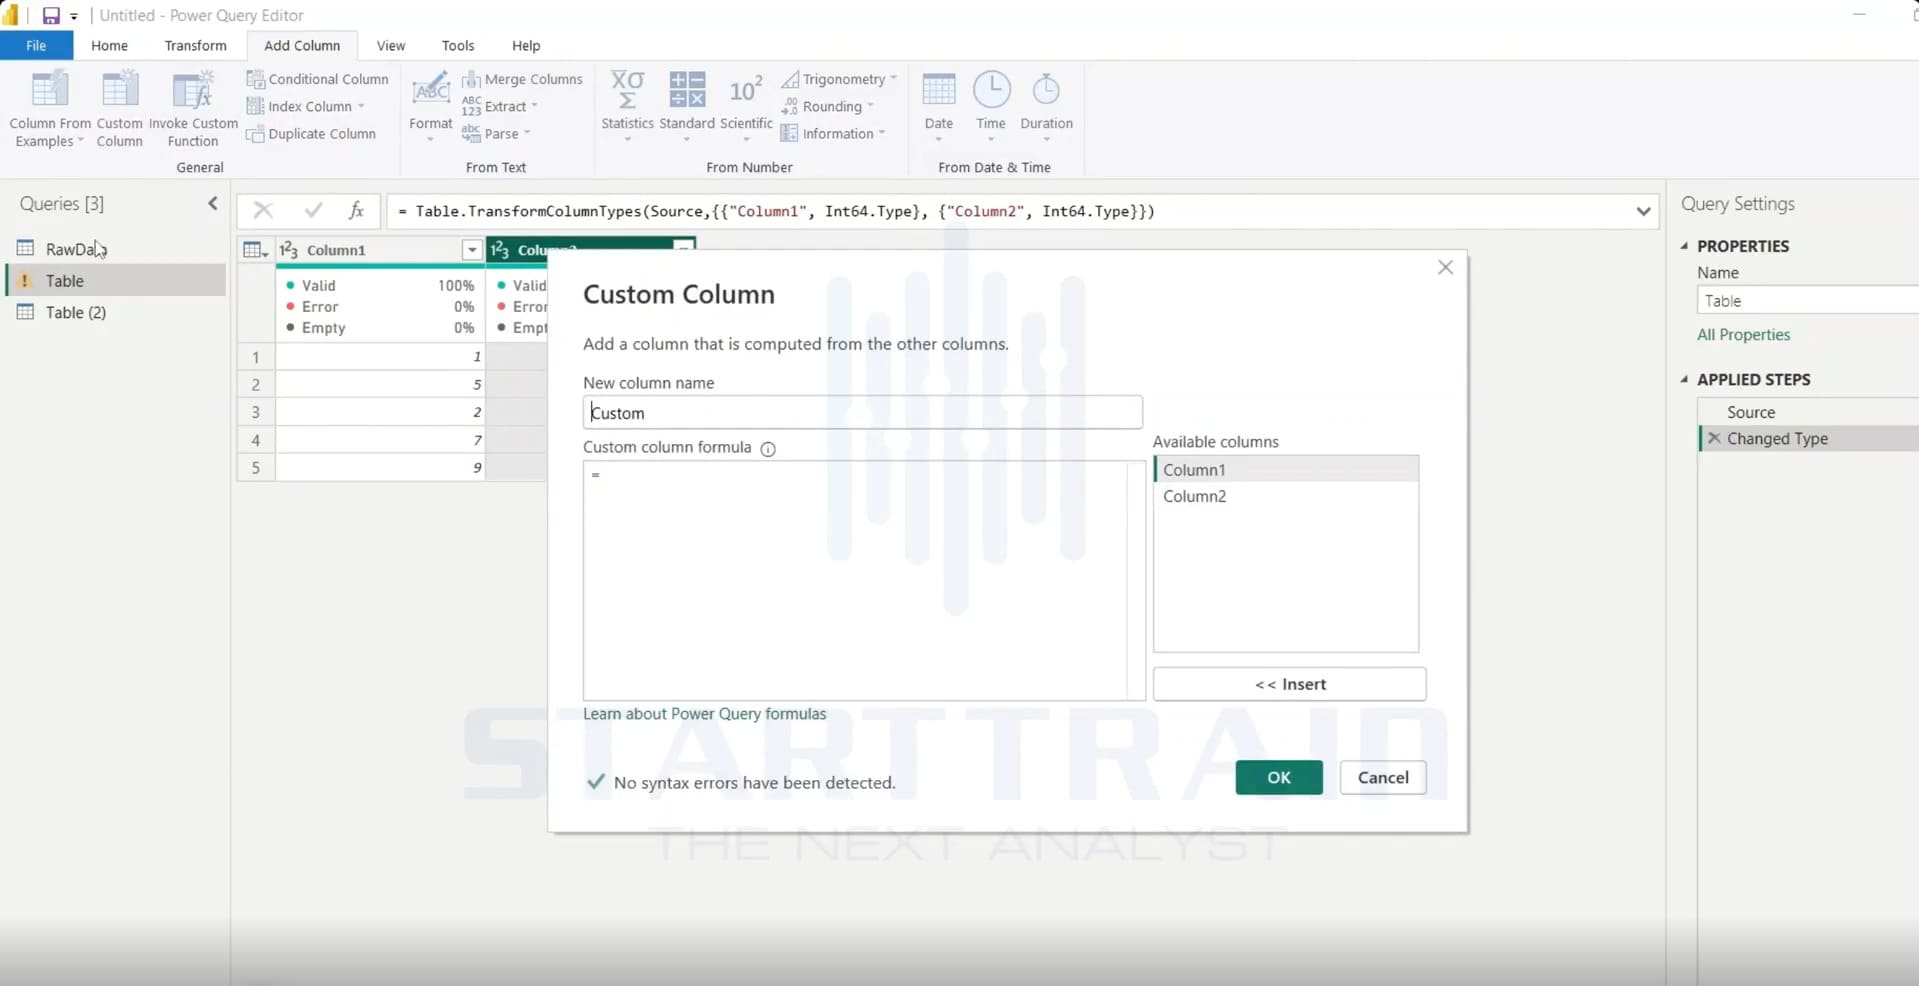
Task: Open the Format text menu
Action: tap(431, 106)
